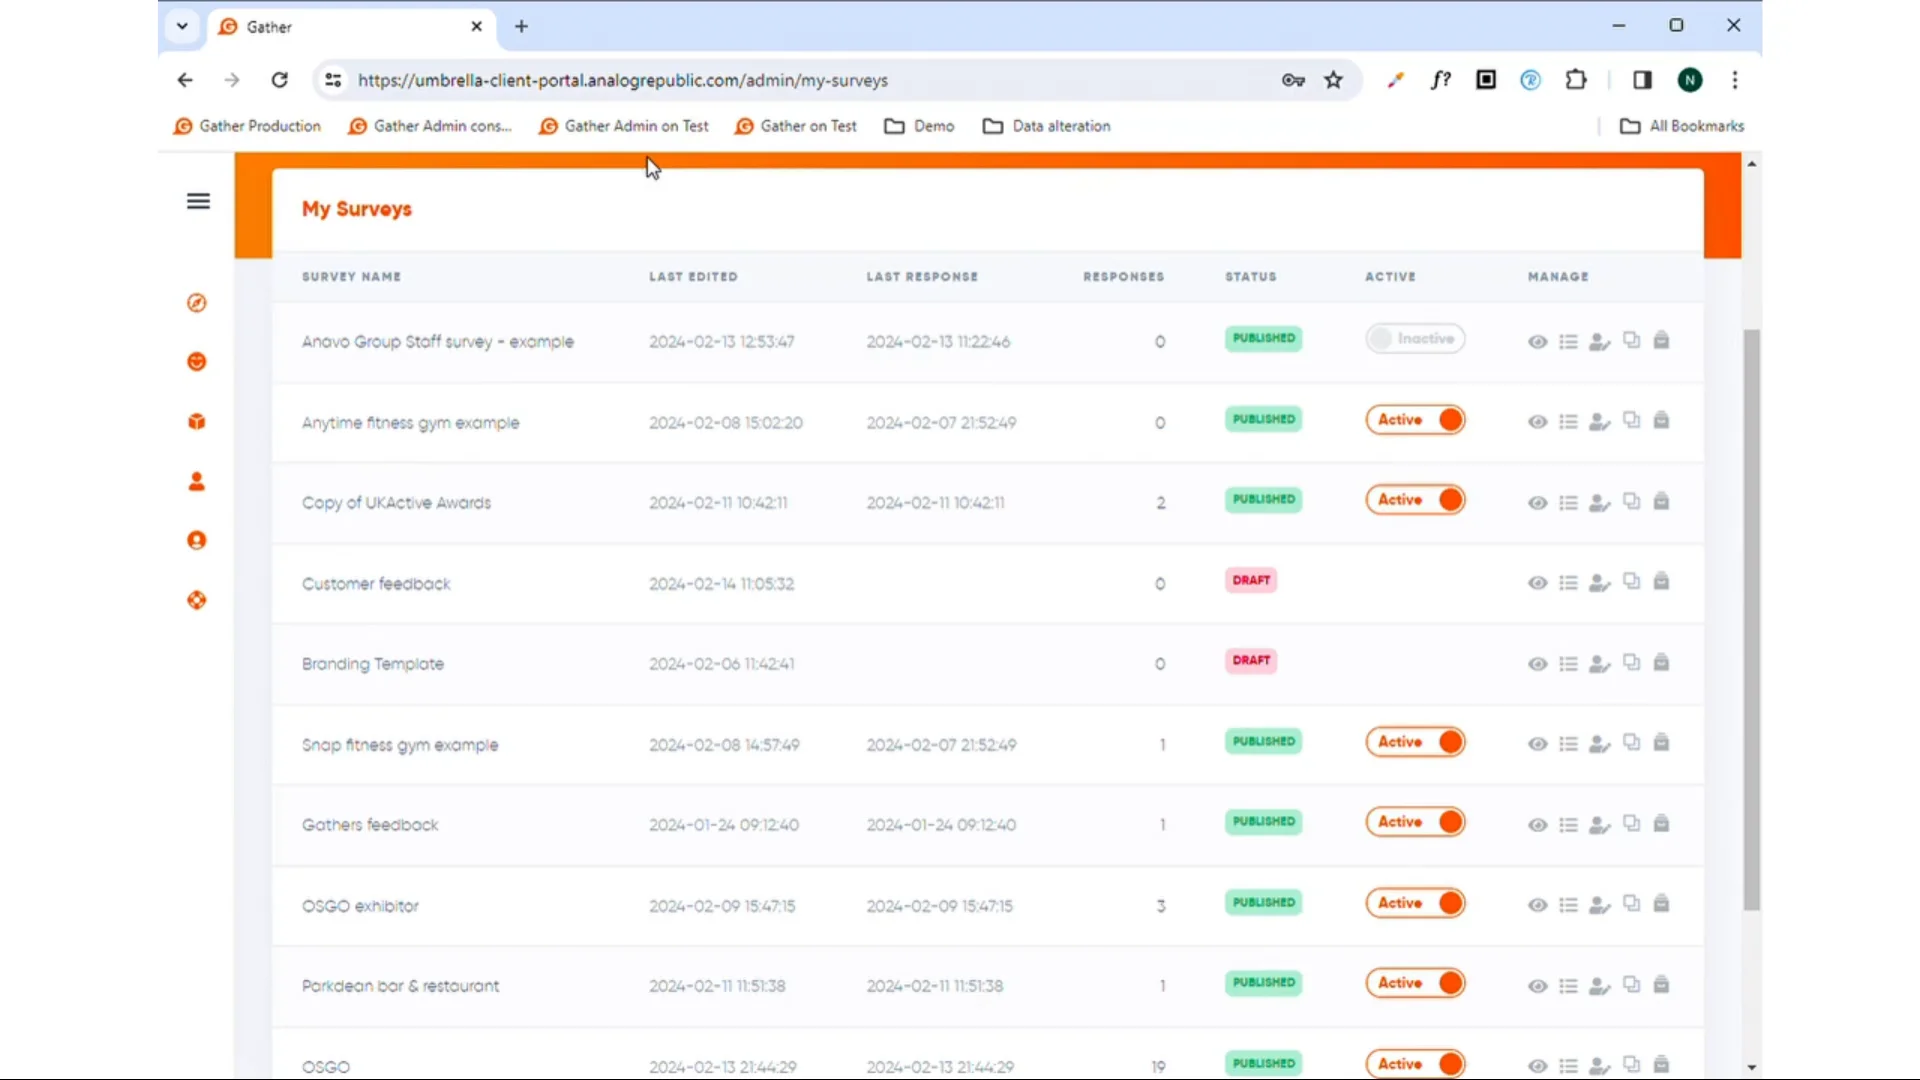Open the Chrome three-dot menu
This screenshot has width=1920, height=1080.
pos(1736,80)
